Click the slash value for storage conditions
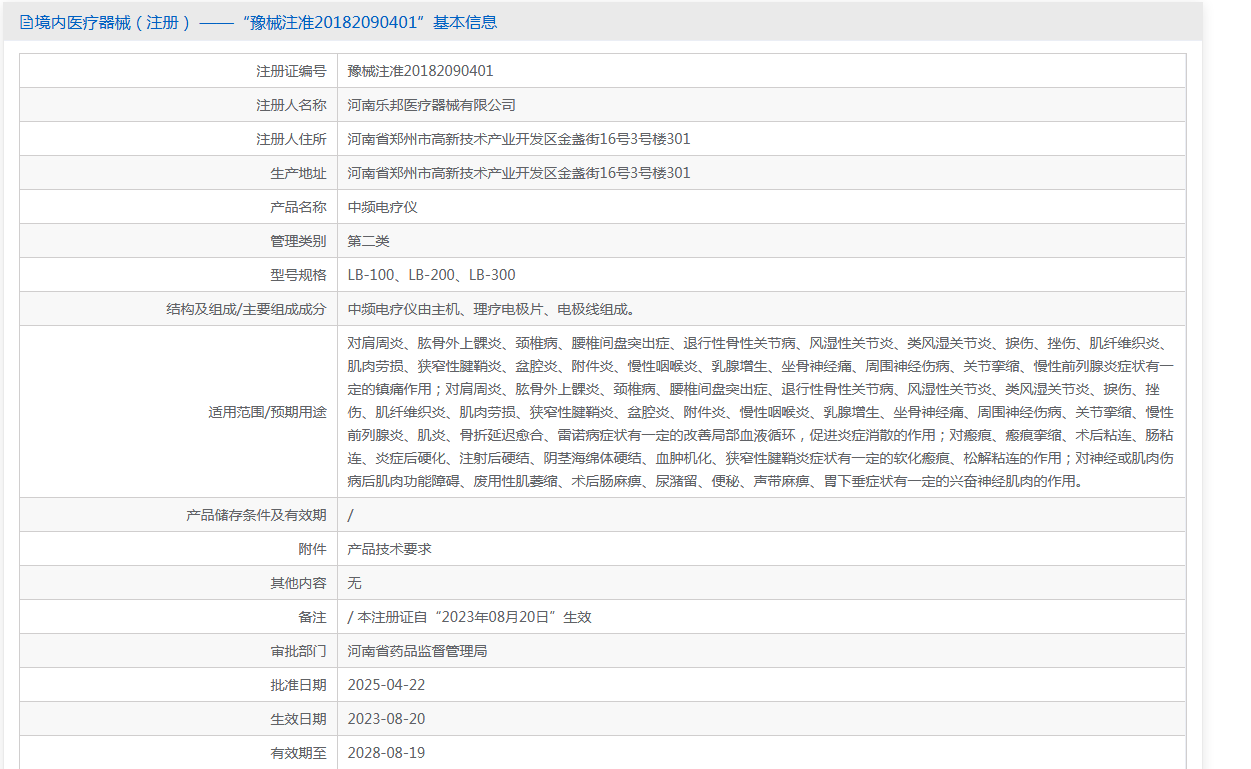 click(x=350, y=515)
